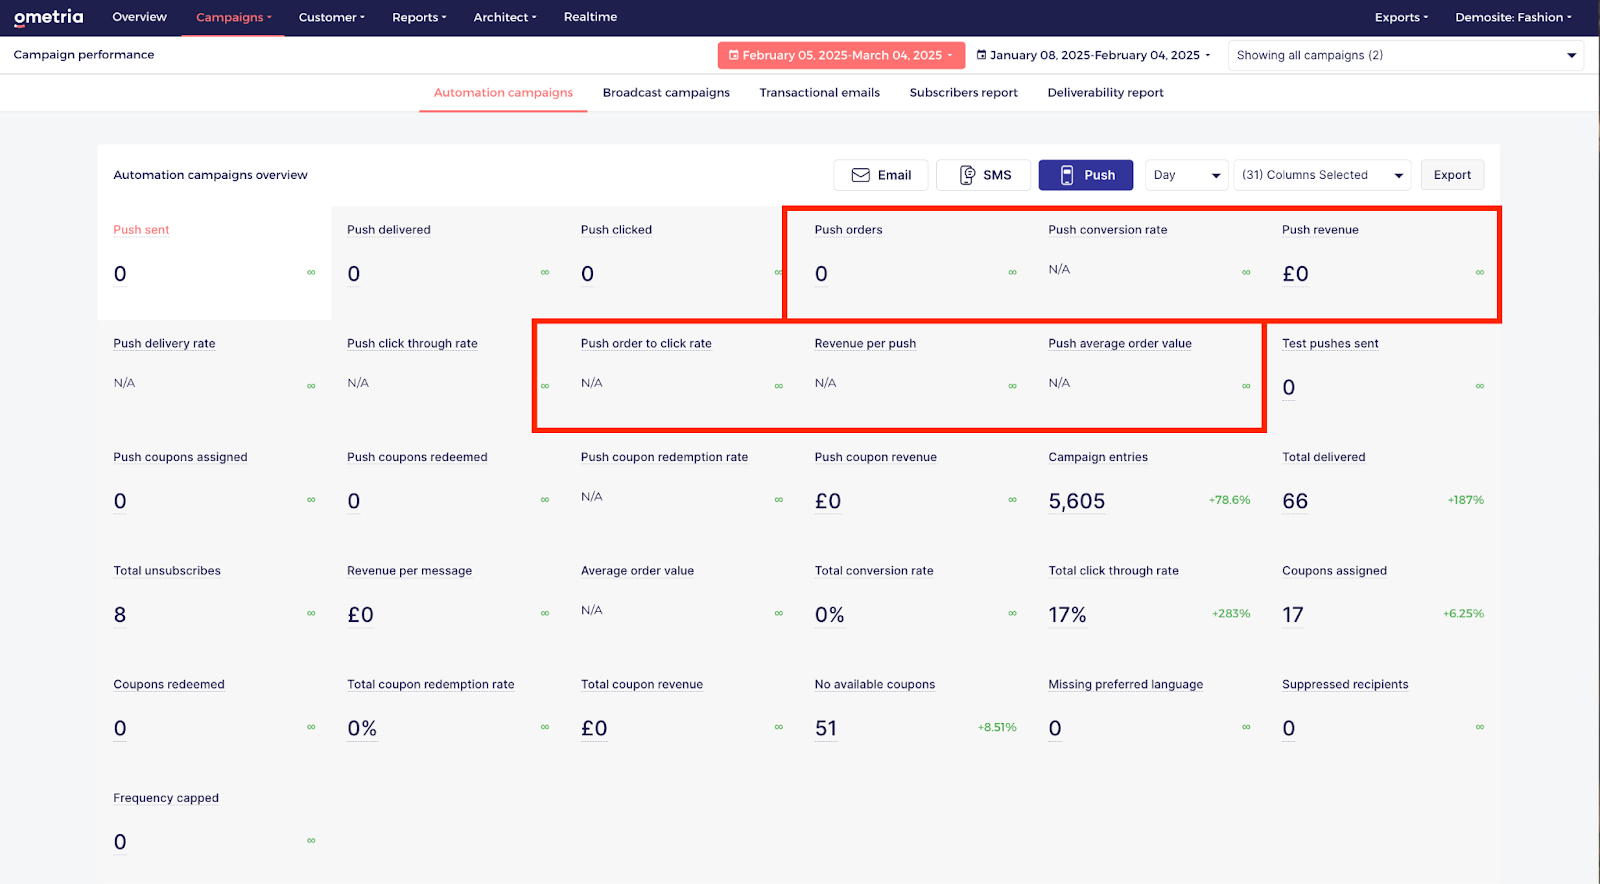The height and width of the screenshot is (884, 1600).
Task: Click the Total coupon redemption rate label
Action: pyautogui.click(x=430, y=685)
